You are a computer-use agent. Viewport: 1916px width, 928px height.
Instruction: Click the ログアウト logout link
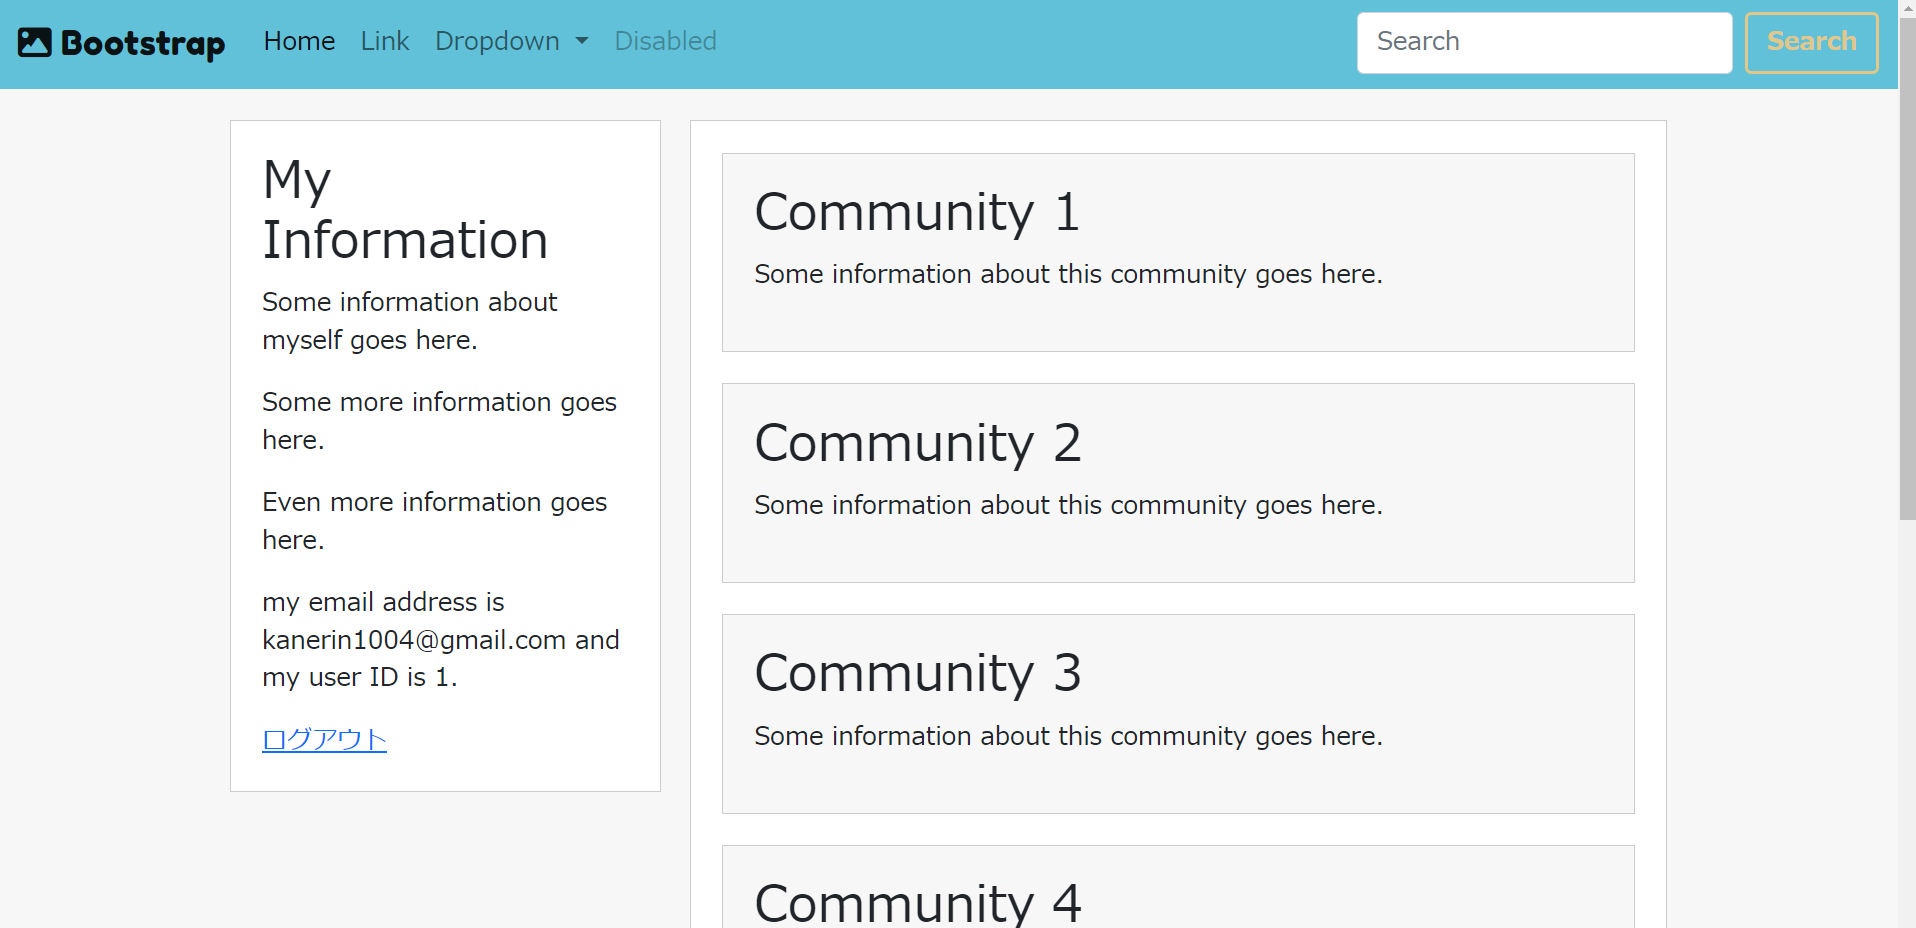tap(324, 739)
